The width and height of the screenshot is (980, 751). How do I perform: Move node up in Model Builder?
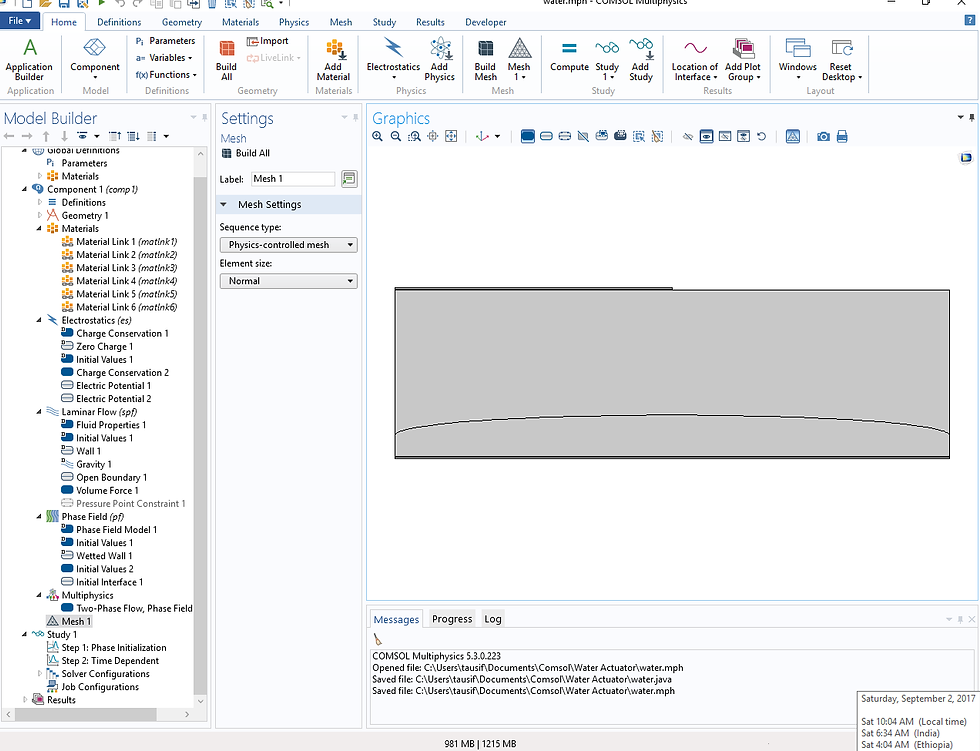(46, 136)
